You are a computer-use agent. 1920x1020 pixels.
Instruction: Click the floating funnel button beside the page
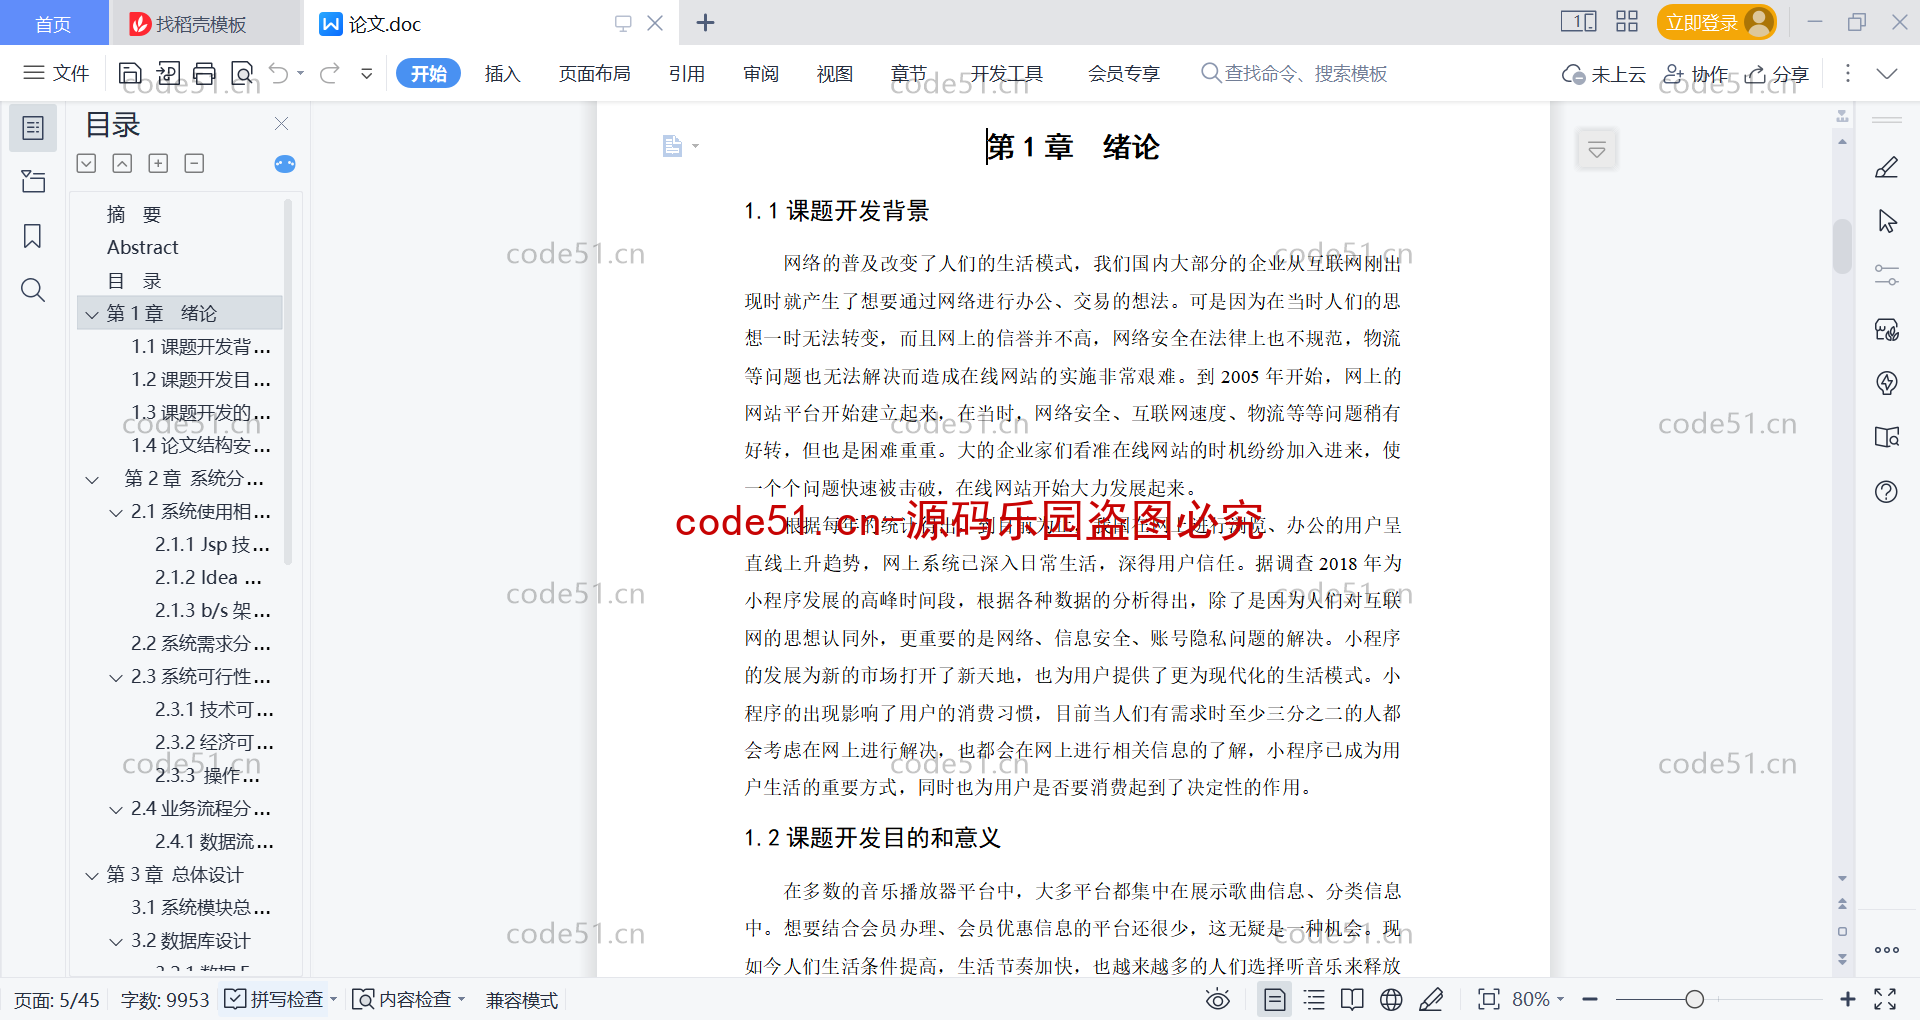[x=1597, y=150]
